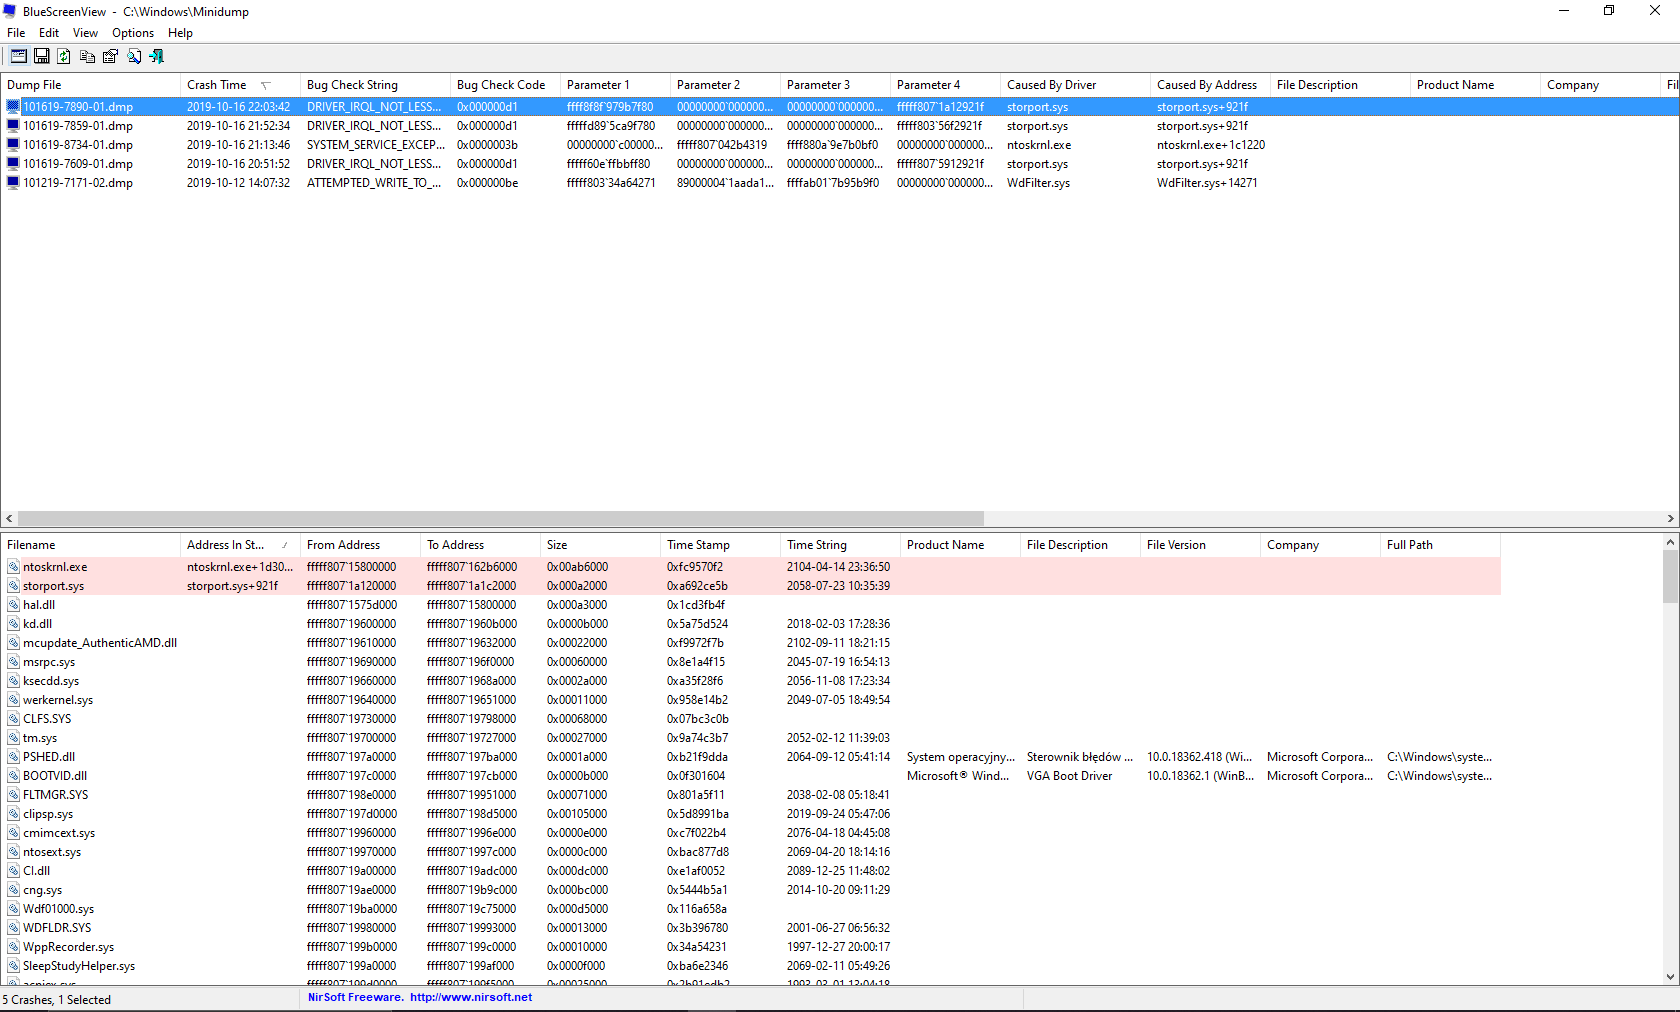This screenshot has width=1680, height=1012.
Task: Click the WdFilter.sys caused by driver cell
Action: (1038, 183)
